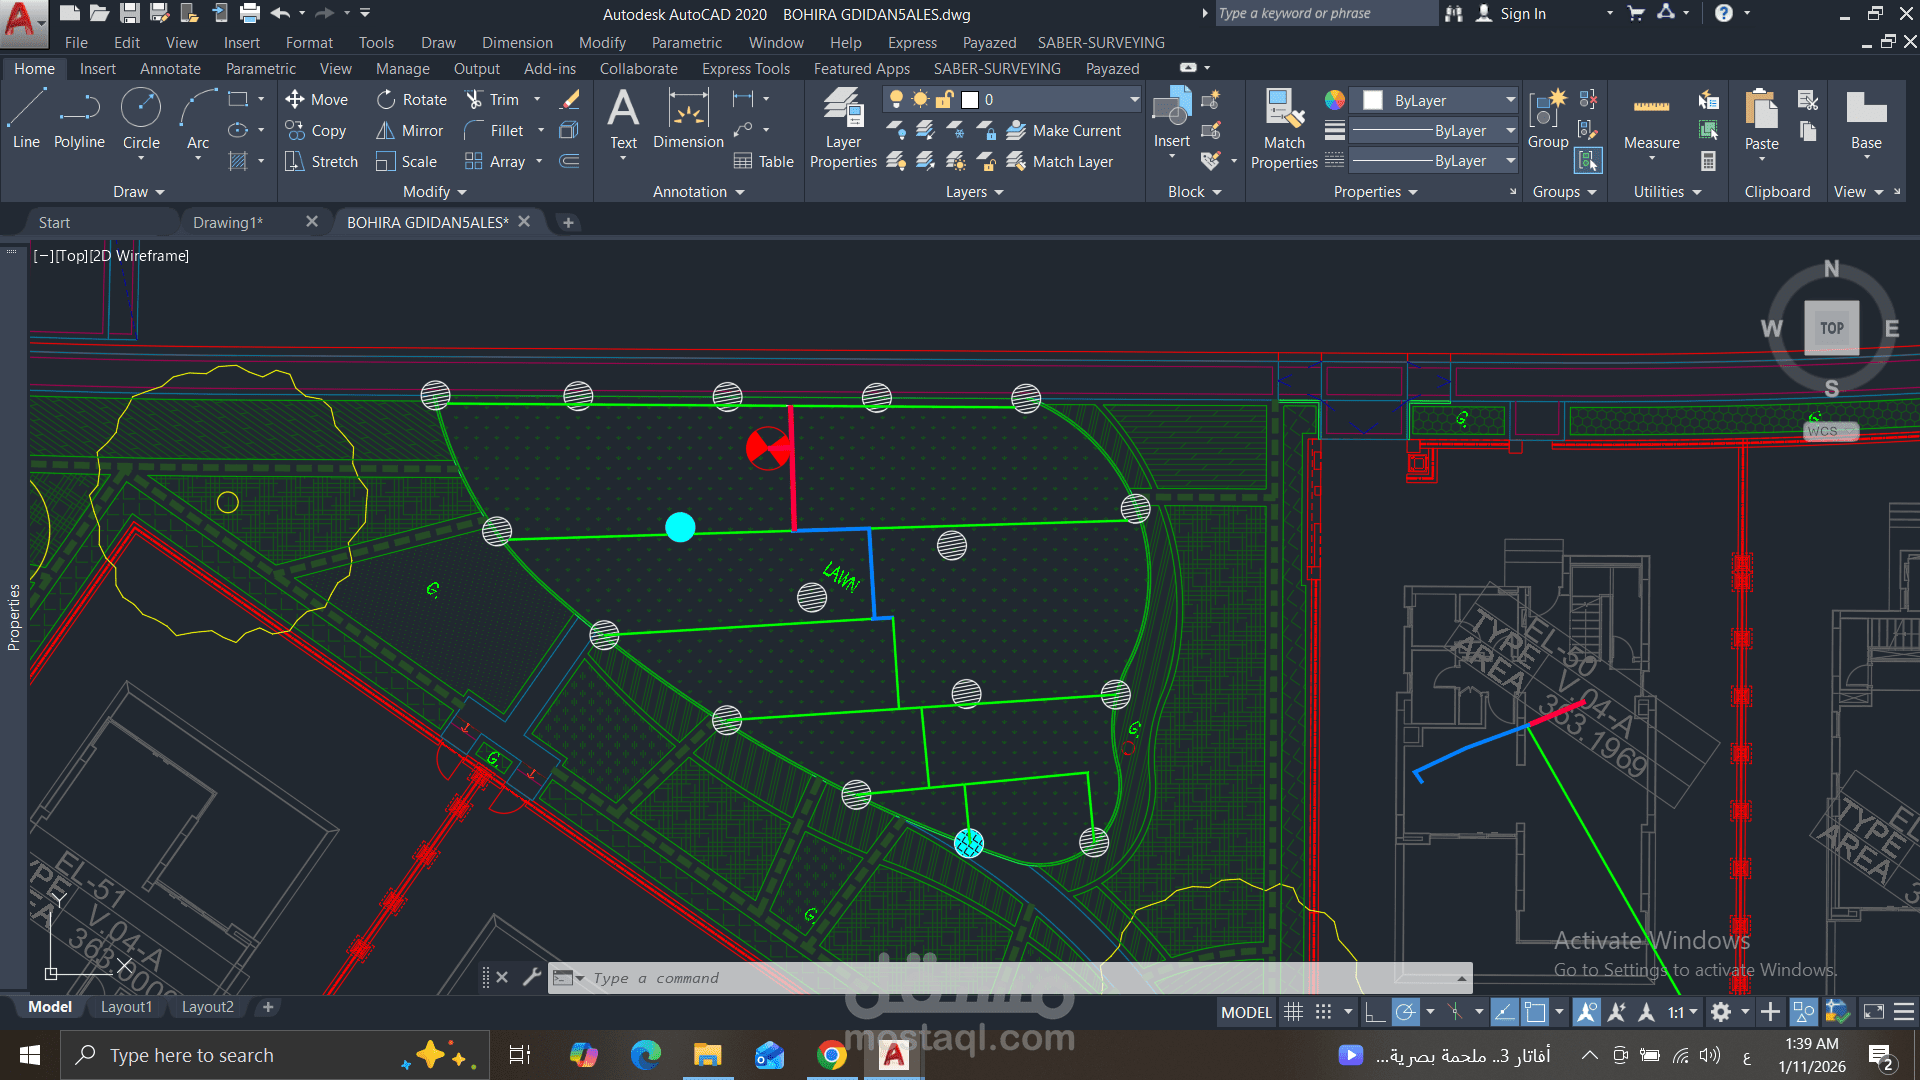Open the layer name dropdown
Viewport: 1920px width, 1080px height.
tap(1134, 99)
